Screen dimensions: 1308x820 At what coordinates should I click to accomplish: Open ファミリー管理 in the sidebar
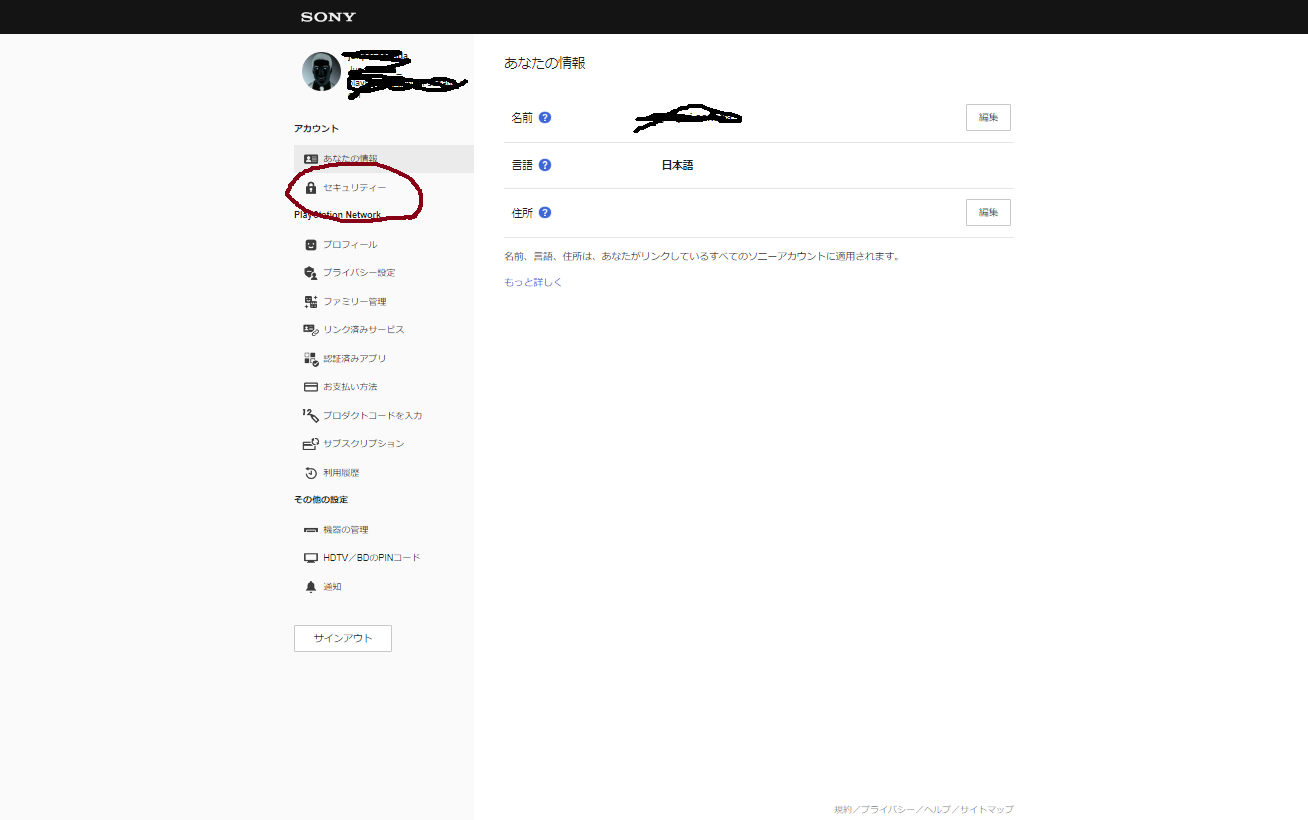click(x=354, y=302)
